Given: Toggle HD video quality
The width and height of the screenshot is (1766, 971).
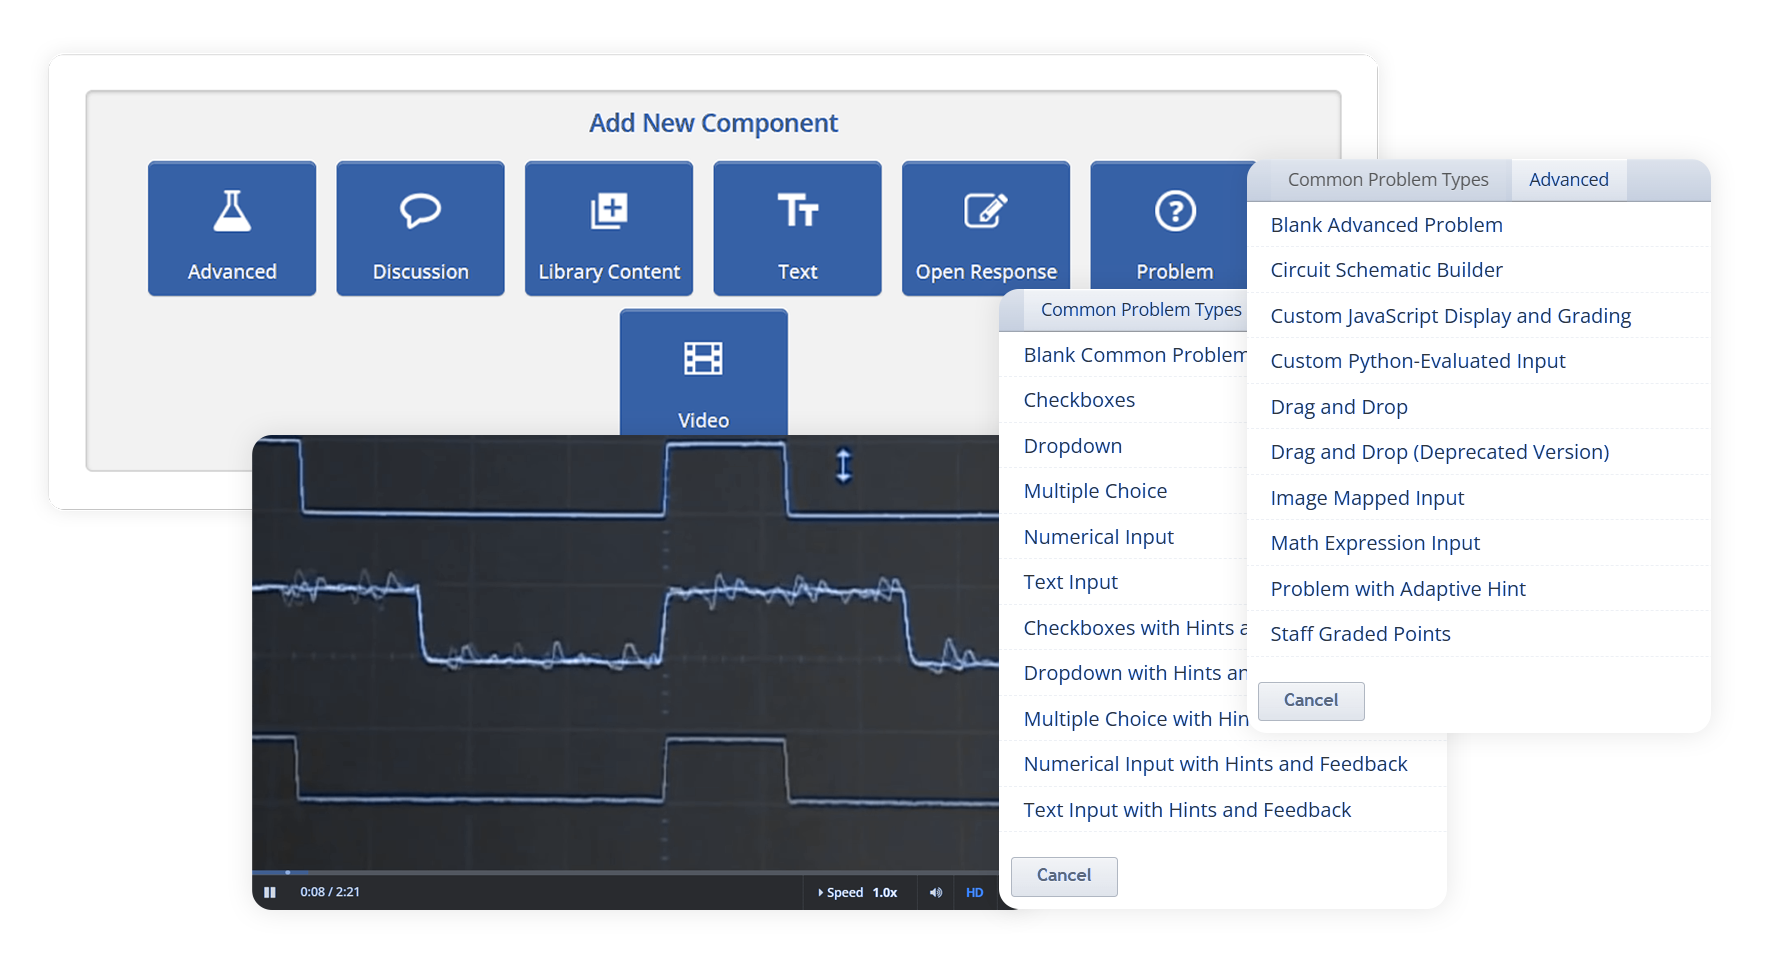Looking at the screenshot, I should coord(974,892).
